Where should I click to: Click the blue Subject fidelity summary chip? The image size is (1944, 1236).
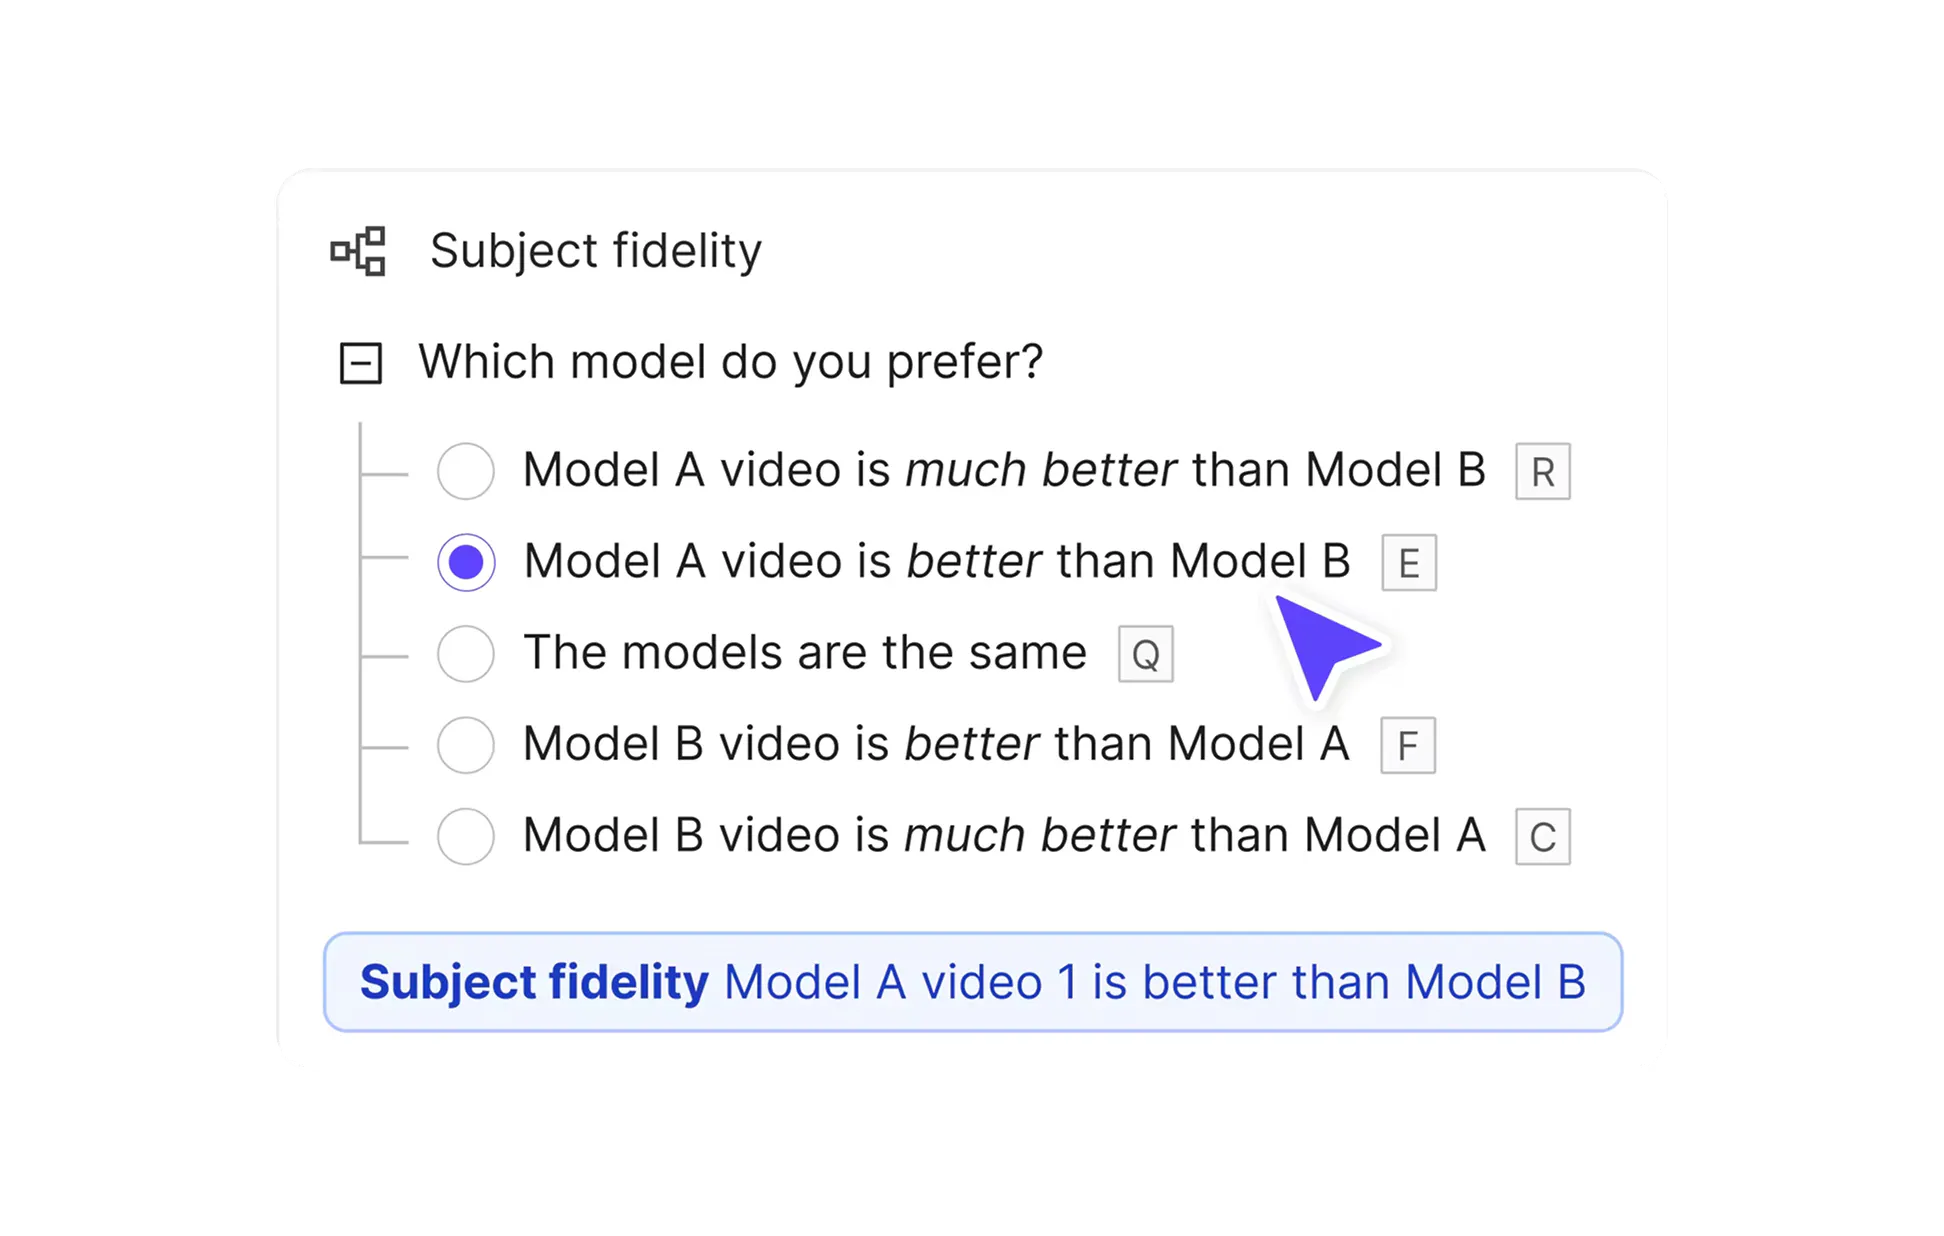tap(972, 982)
